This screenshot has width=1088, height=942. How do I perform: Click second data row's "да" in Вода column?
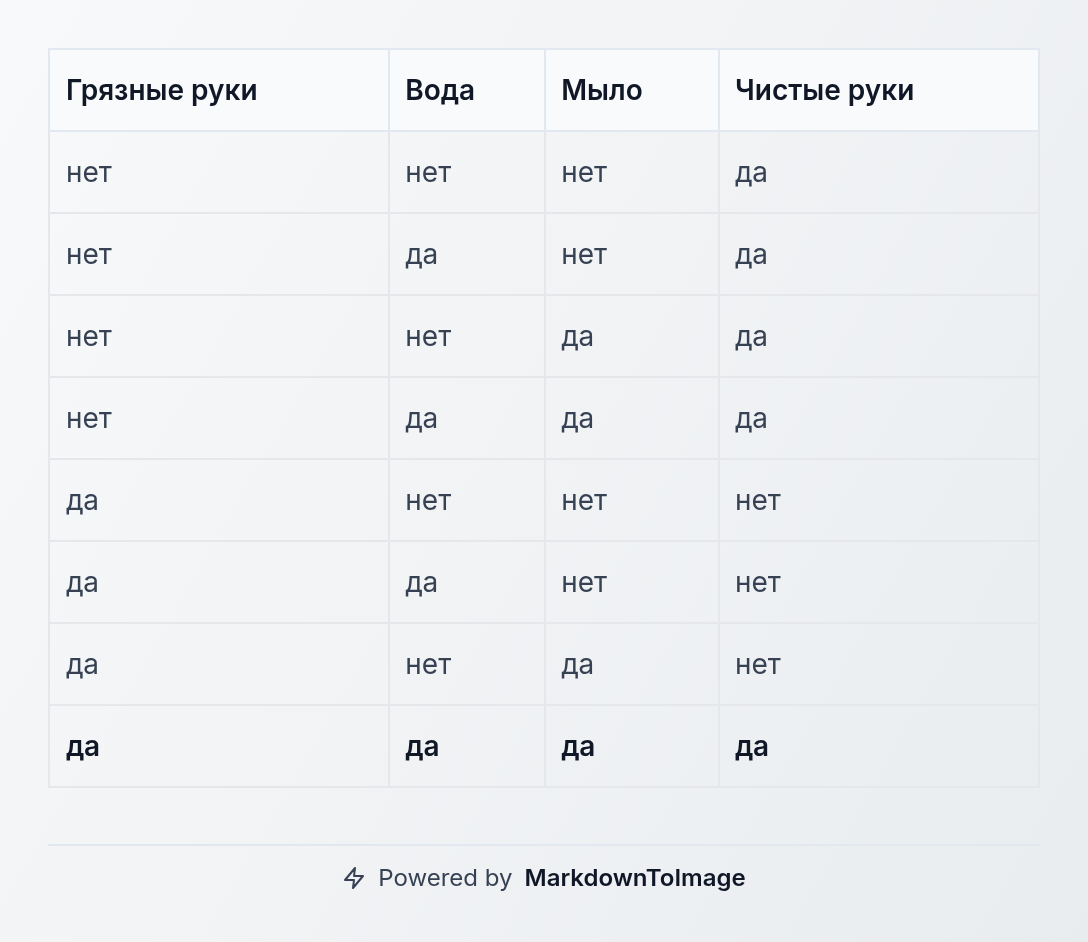tap(421, 255)
